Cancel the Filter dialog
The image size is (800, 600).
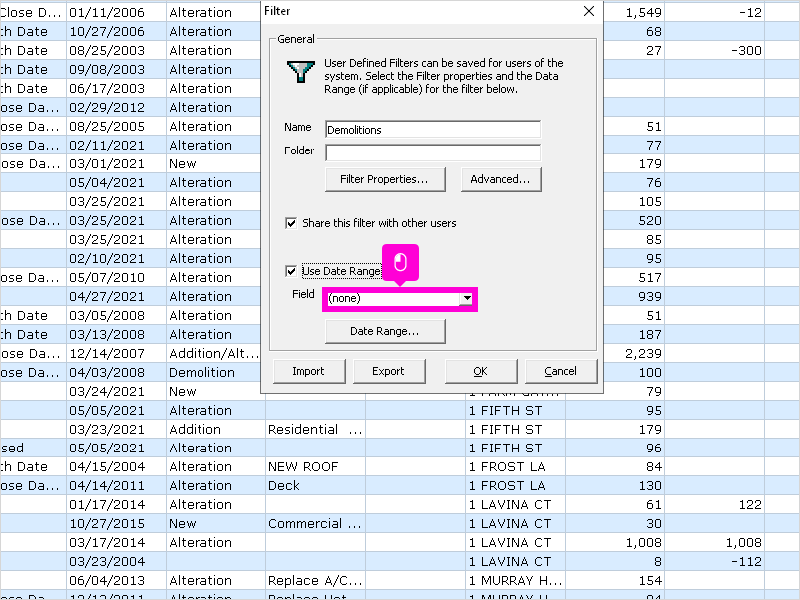click(561, 371)
